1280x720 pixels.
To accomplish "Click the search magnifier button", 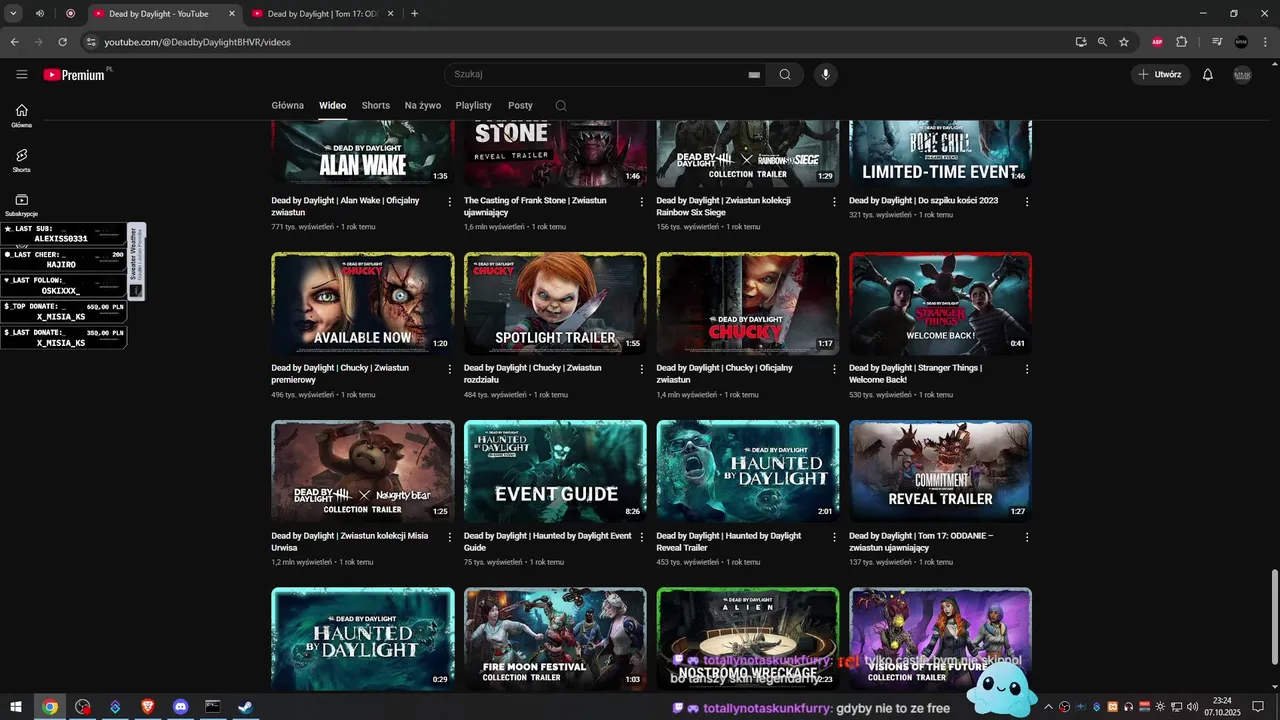I will click(785, 74).
